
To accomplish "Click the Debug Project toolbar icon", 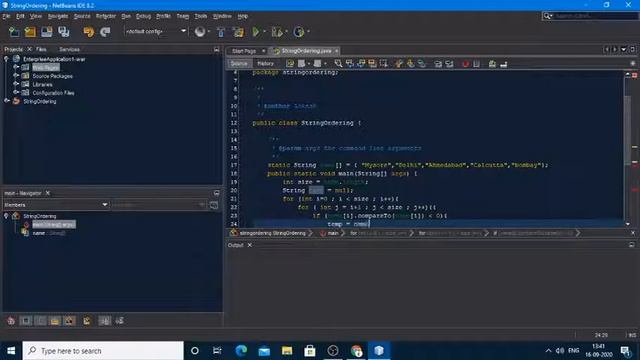I will click(277, 31).
